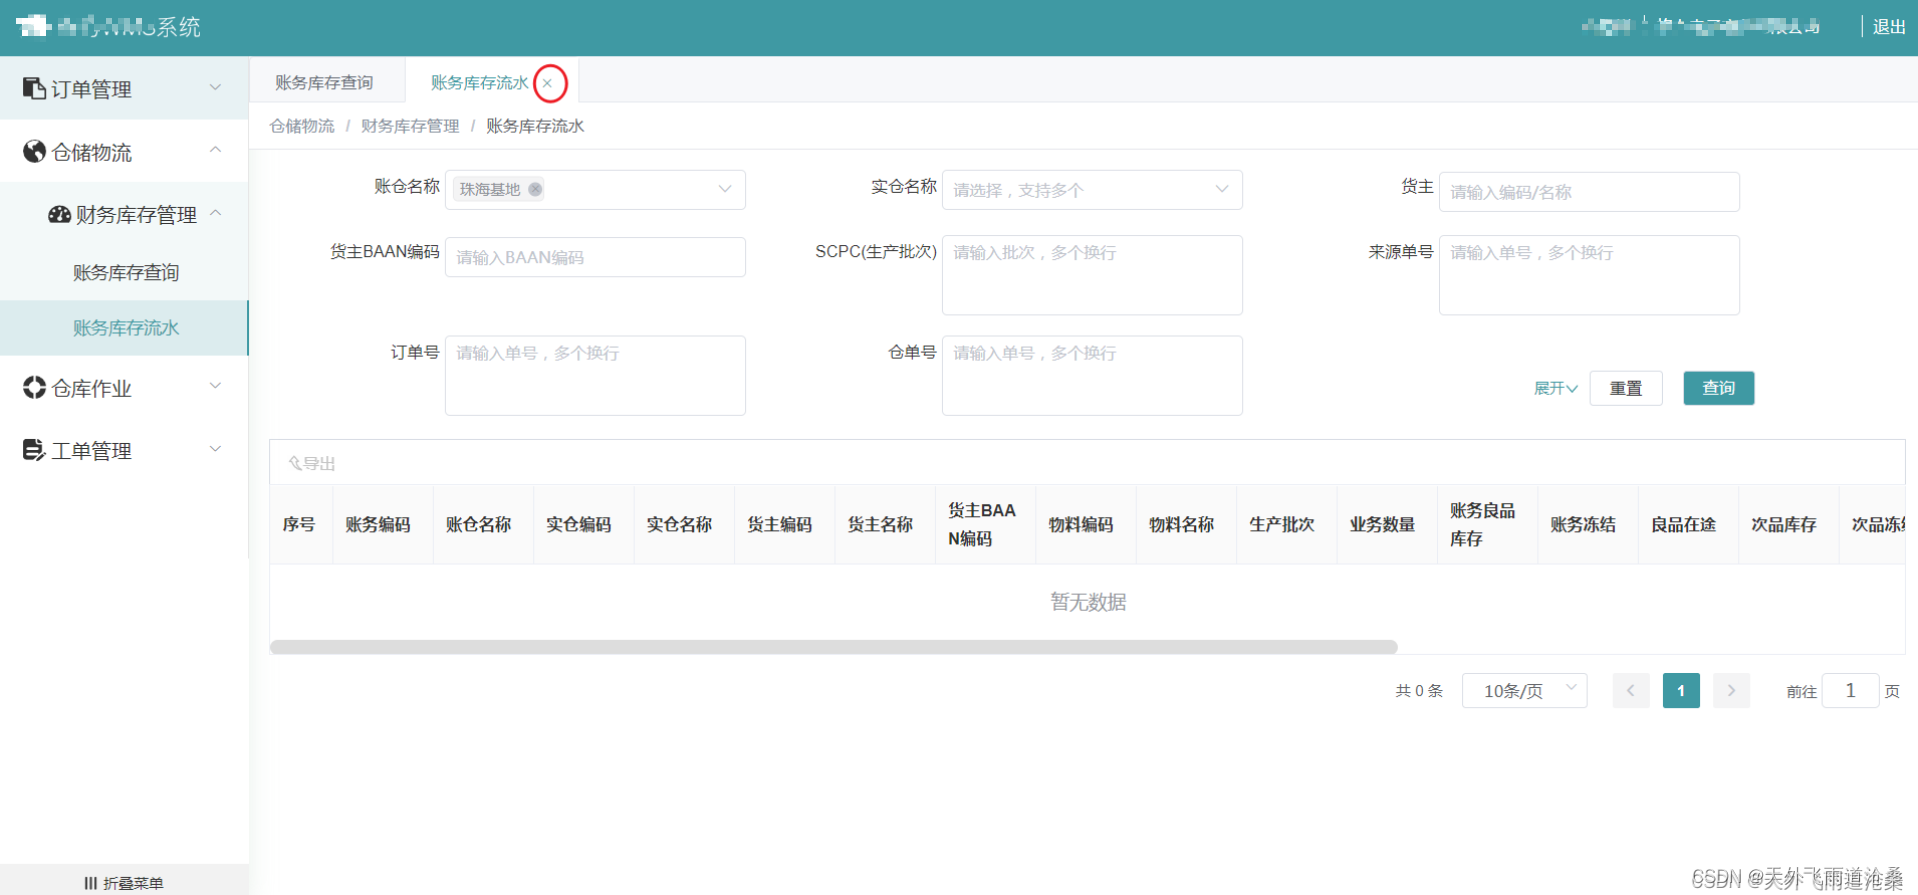1918x895 pixels.
Task: Click the 重置 reset button
Action: click(x=1625, y=388)
